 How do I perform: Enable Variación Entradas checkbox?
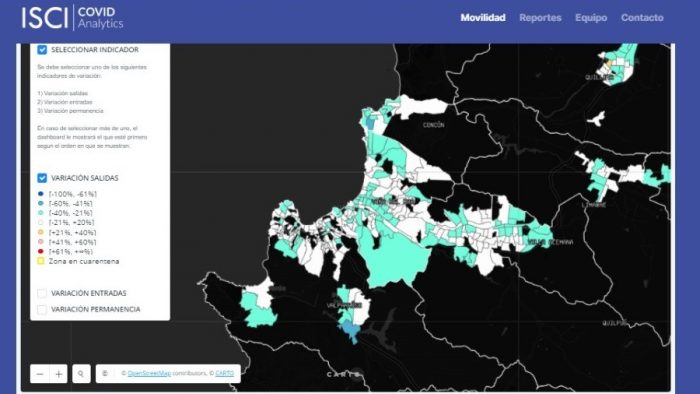coord(42,293)
